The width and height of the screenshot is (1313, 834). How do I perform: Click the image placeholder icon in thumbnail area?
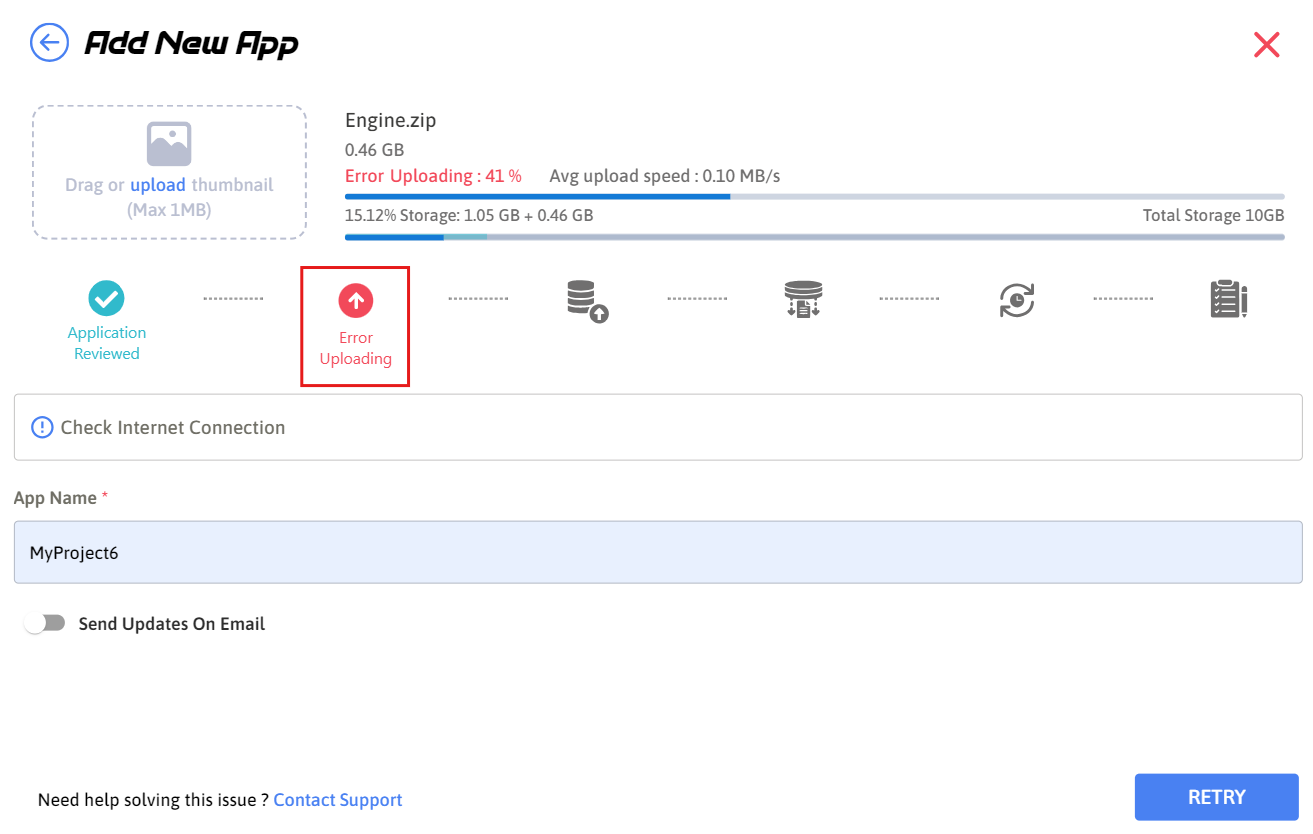pyautogui.click(x=169, y=144)
